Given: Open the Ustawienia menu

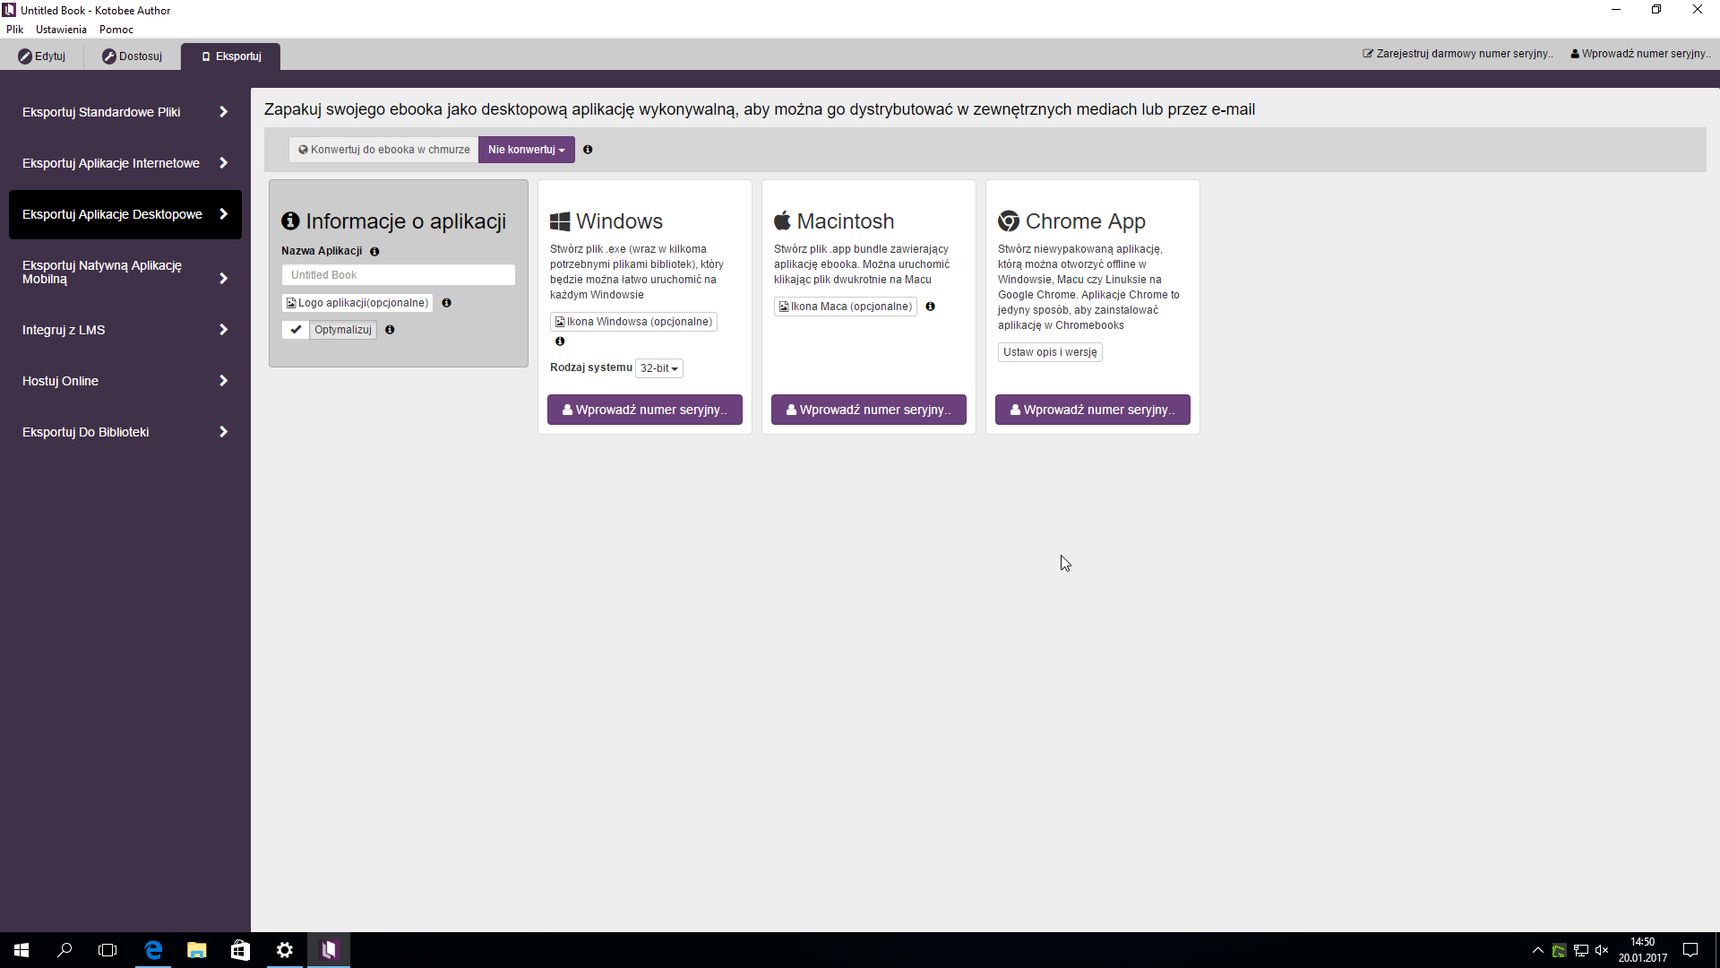Looking at the screenshot, I should [x=61, y=29].
